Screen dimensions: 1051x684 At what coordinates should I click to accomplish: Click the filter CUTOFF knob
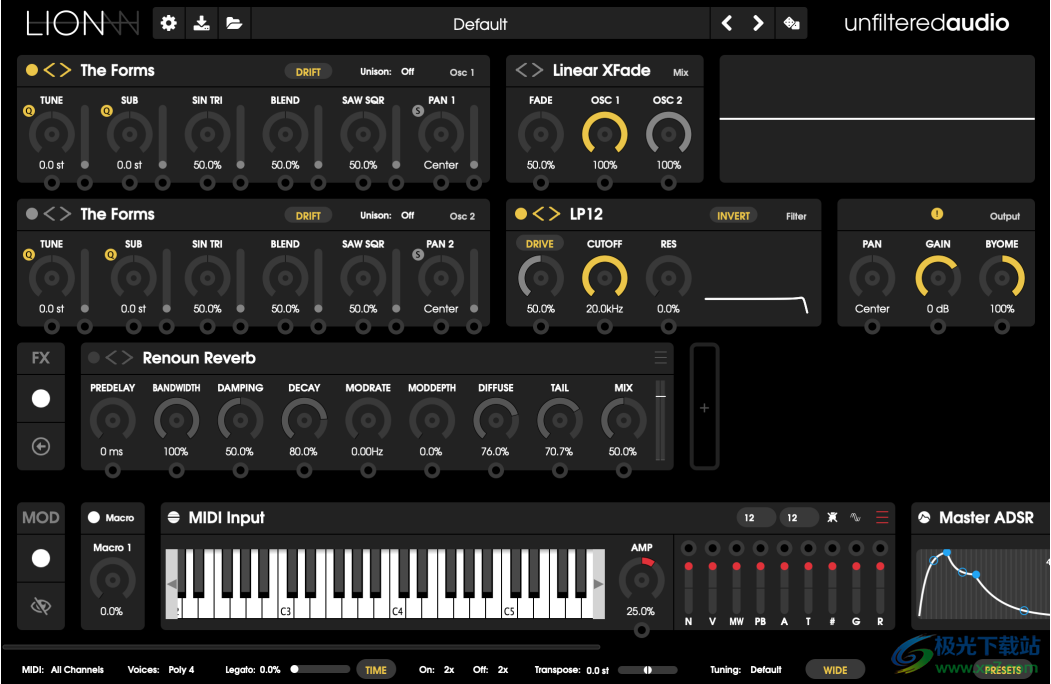click(605, 278)
